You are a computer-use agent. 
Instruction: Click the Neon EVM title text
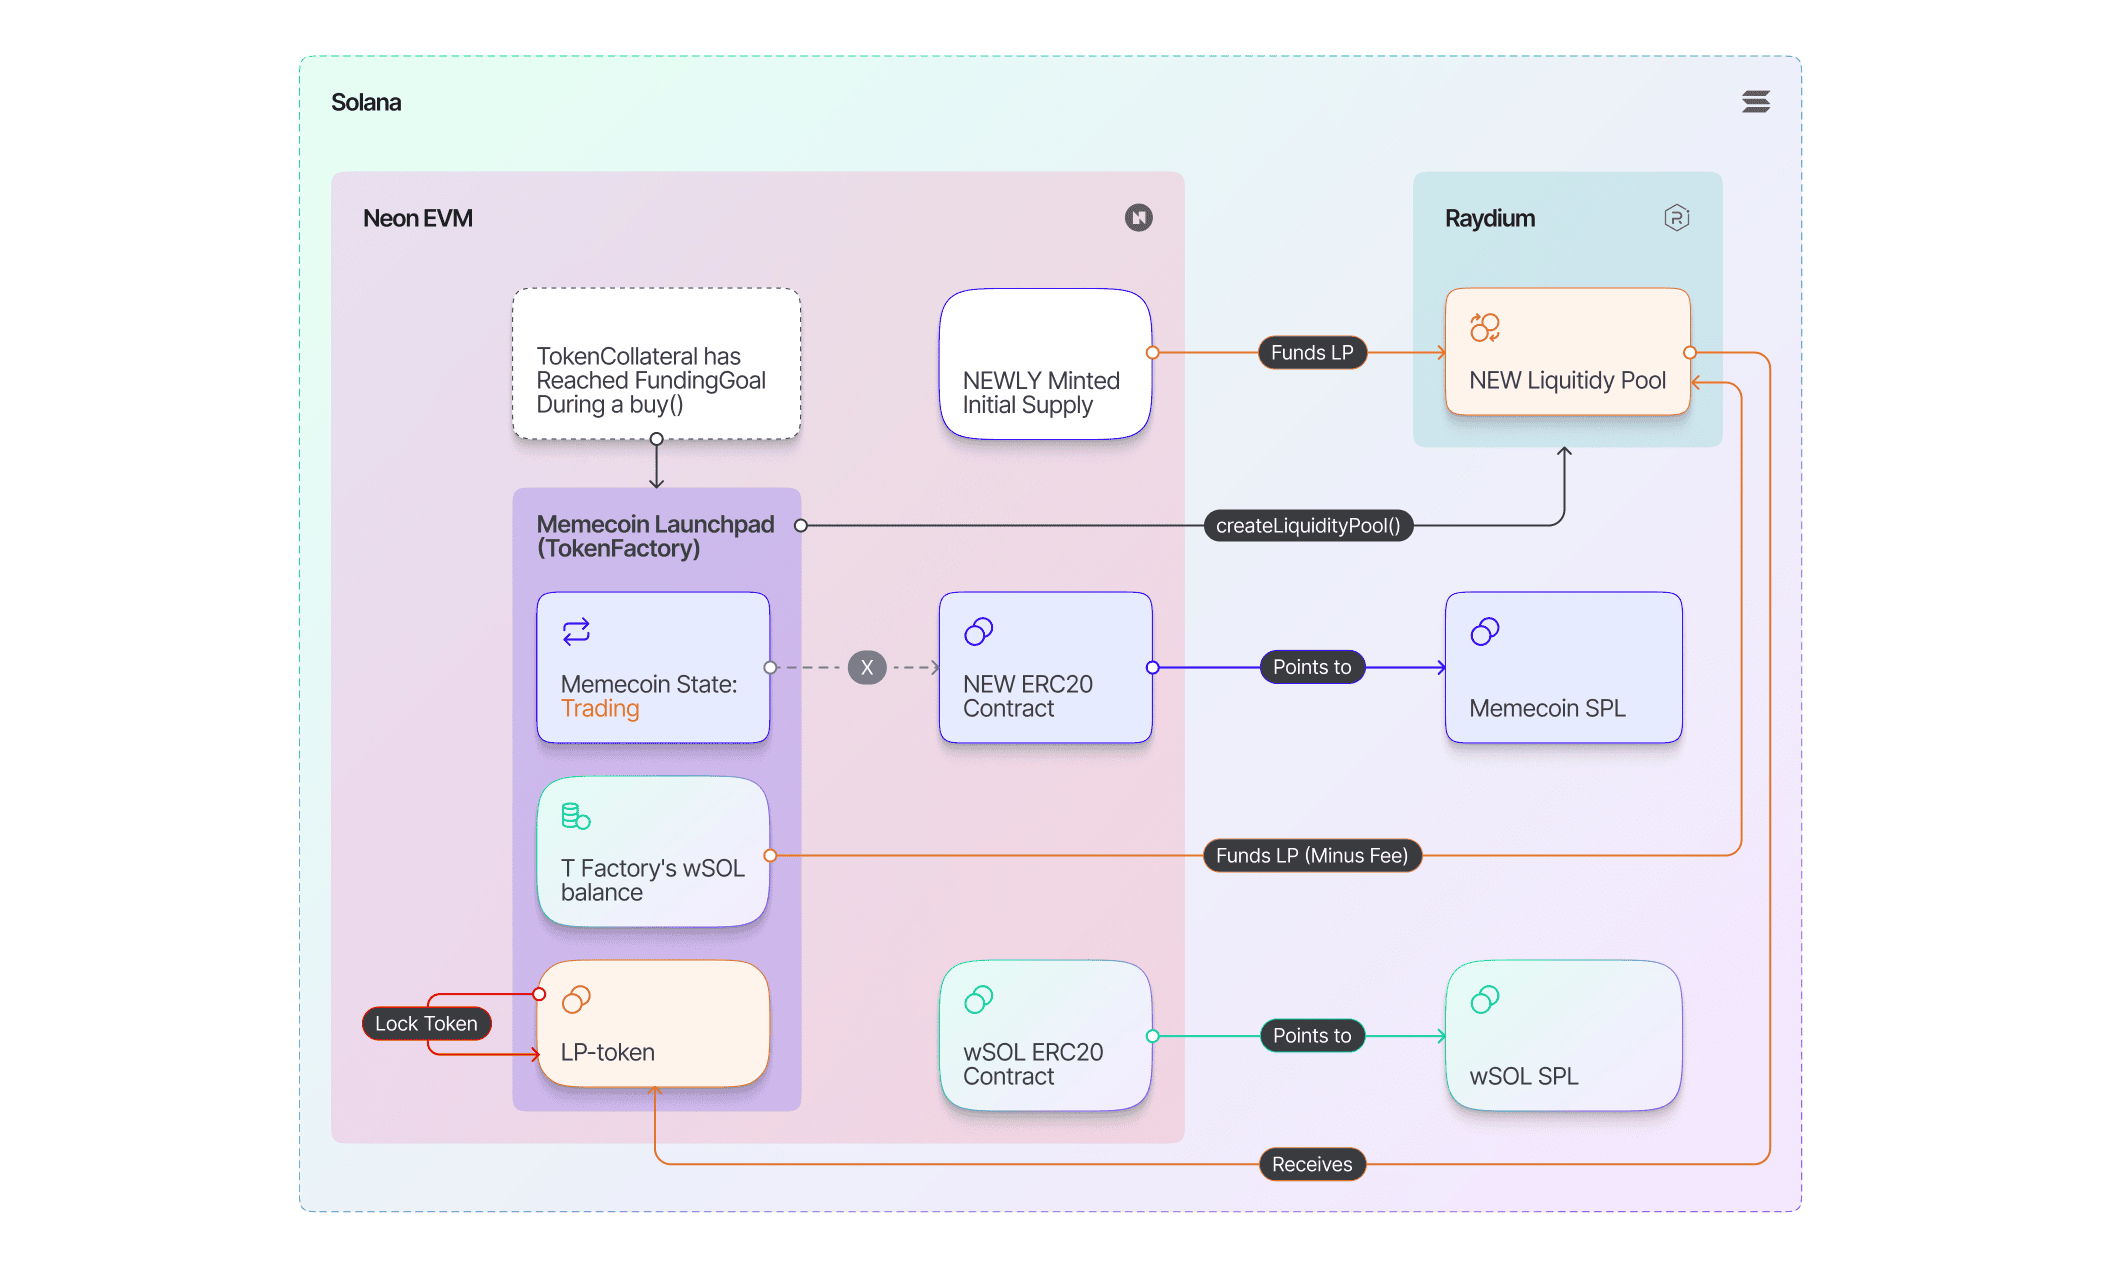tap(417, 218)
